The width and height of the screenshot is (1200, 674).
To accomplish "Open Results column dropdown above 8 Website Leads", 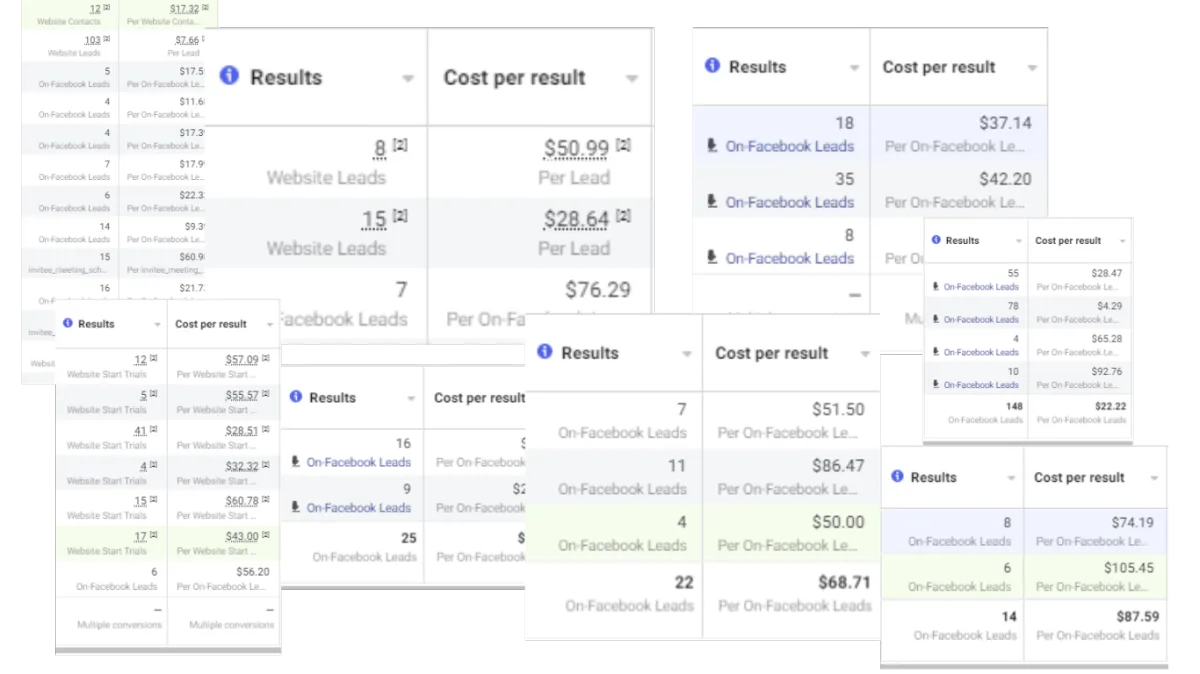I will point(408,79).
